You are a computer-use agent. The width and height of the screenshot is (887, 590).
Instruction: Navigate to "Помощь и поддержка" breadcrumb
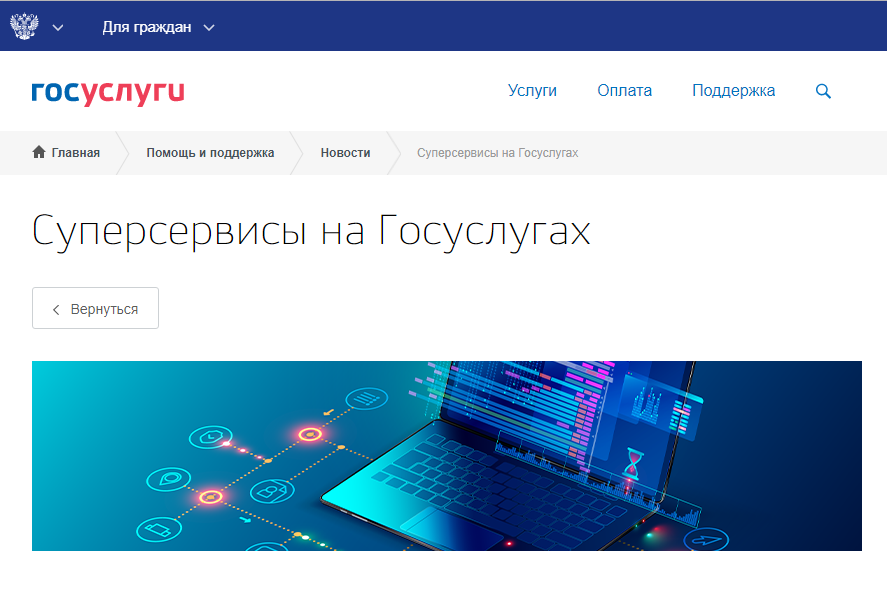[210, 153]
